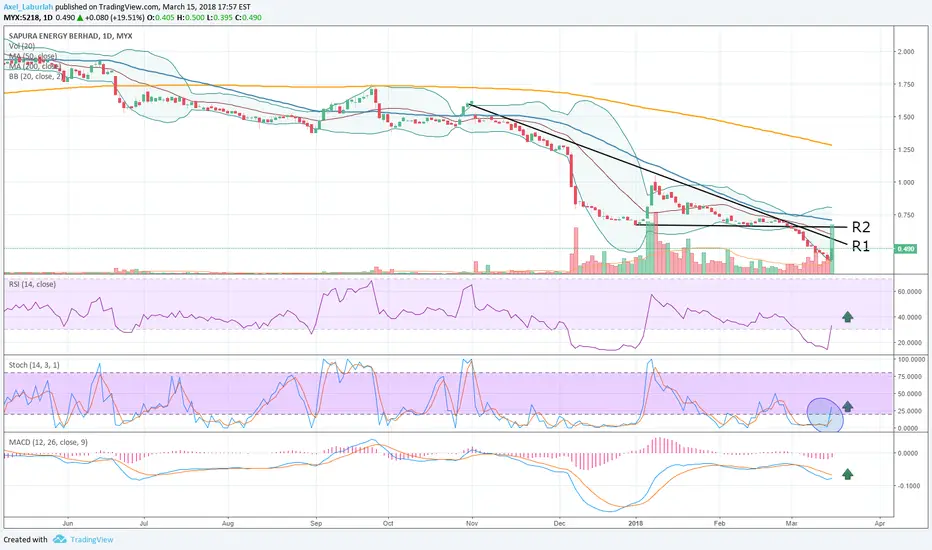
Task: Click the 40.0000 RSI axis label
Action: 909,318
